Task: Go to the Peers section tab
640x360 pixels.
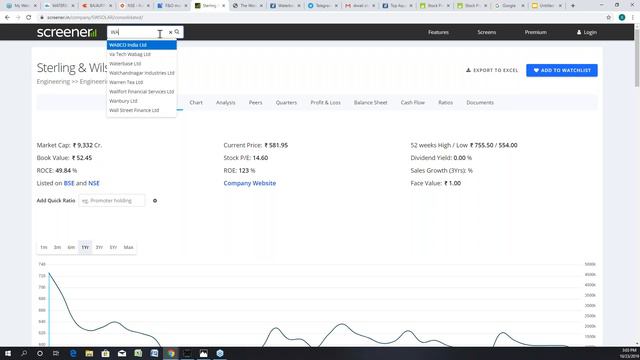Action: pyautogui.click(x=256, y=102)
